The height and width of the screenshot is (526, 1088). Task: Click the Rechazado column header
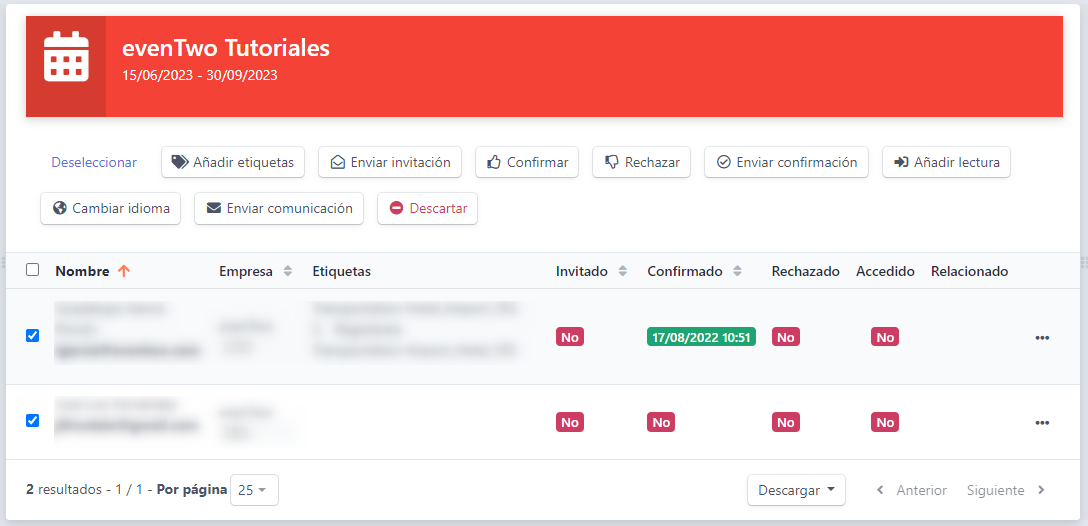coord(805,271)
